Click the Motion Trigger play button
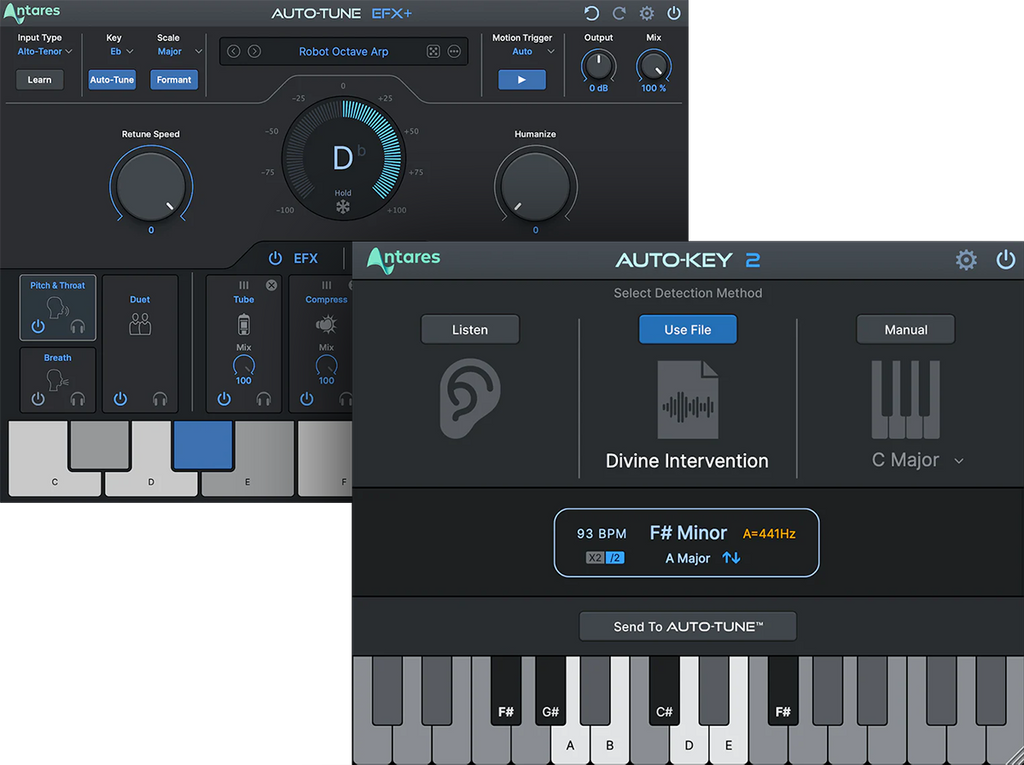Screen dimensions: 1024x765 tap(522, 80)
